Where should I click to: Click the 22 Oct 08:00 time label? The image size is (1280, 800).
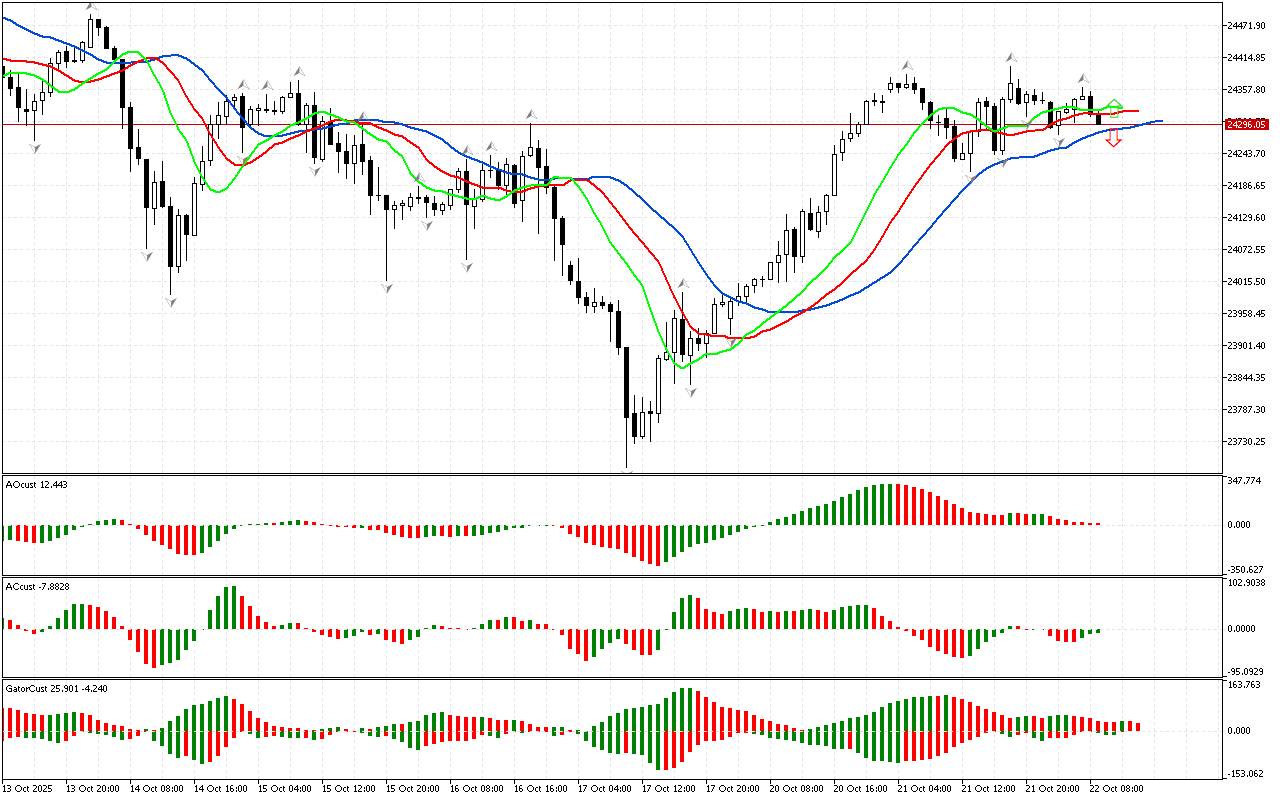point(1115,788)
